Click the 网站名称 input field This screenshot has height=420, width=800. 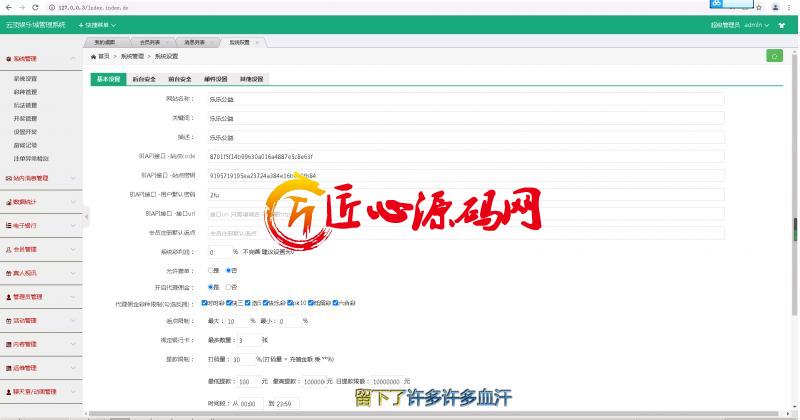[x=466, y=100]
